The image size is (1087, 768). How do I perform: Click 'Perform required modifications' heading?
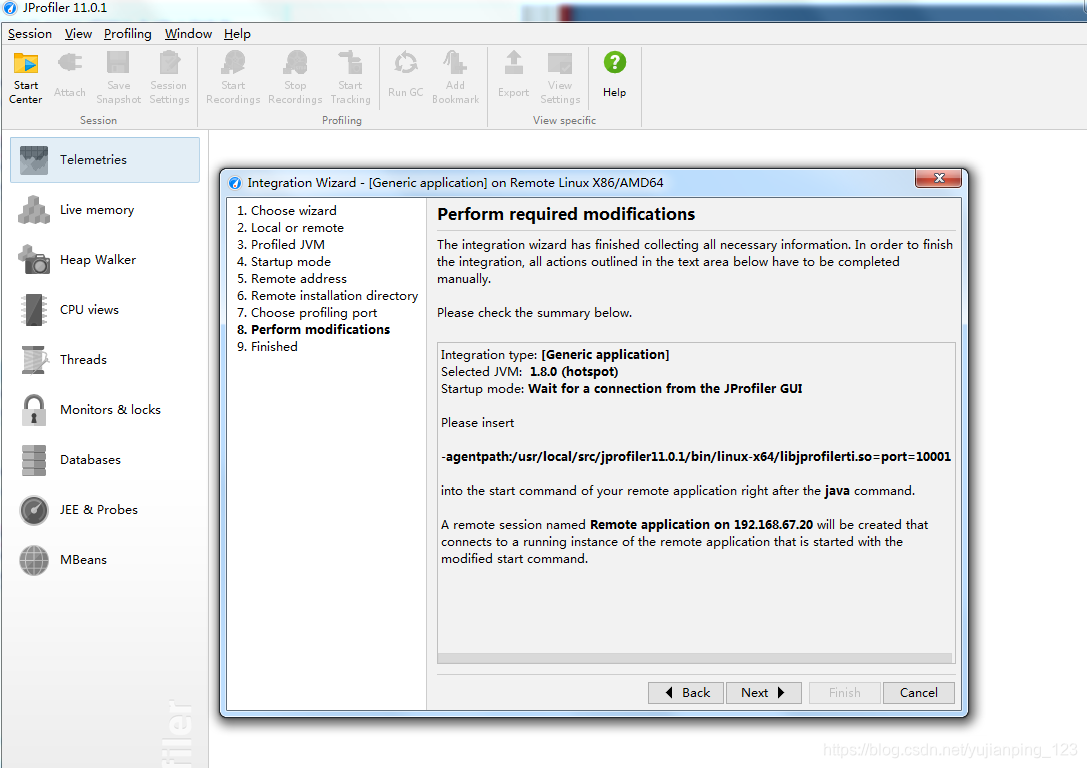click(x=566, y=214)
